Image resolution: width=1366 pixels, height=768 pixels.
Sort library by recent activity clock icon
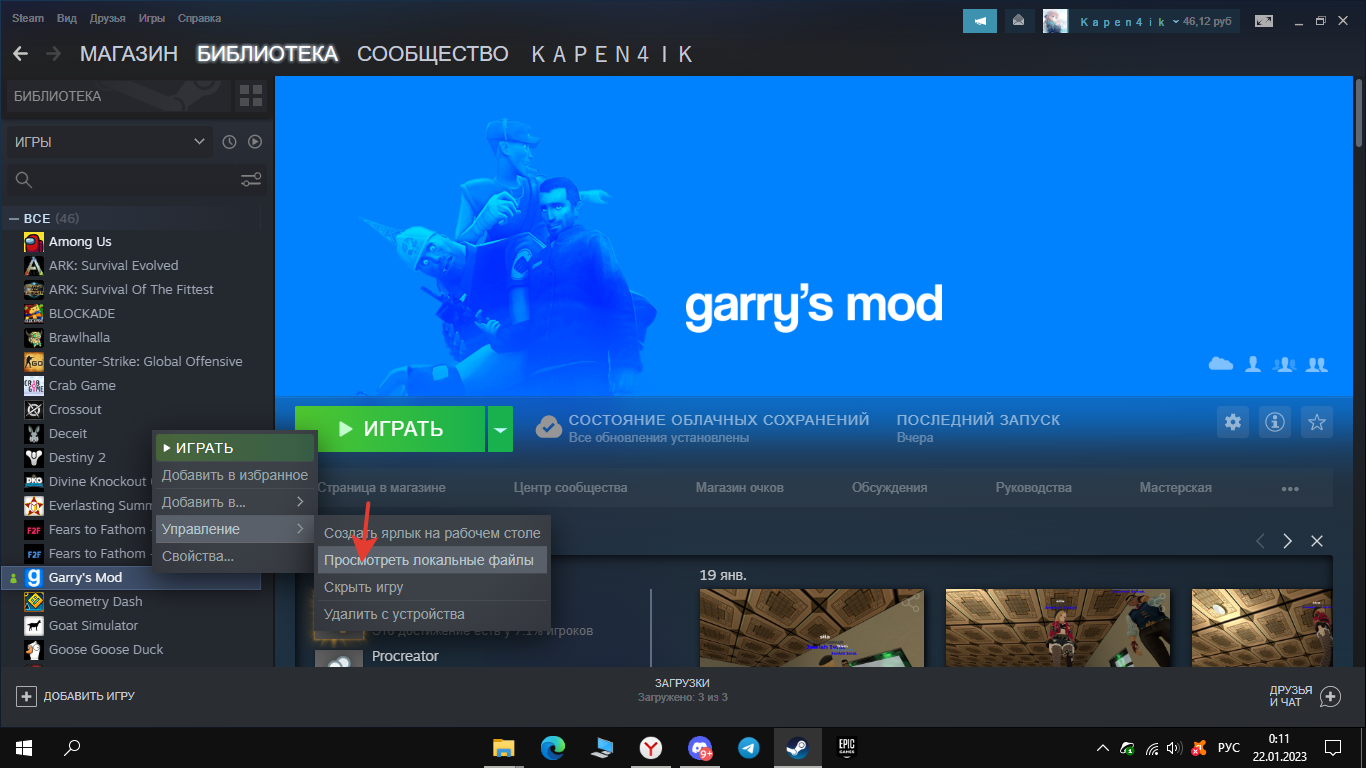pos(229,142)
